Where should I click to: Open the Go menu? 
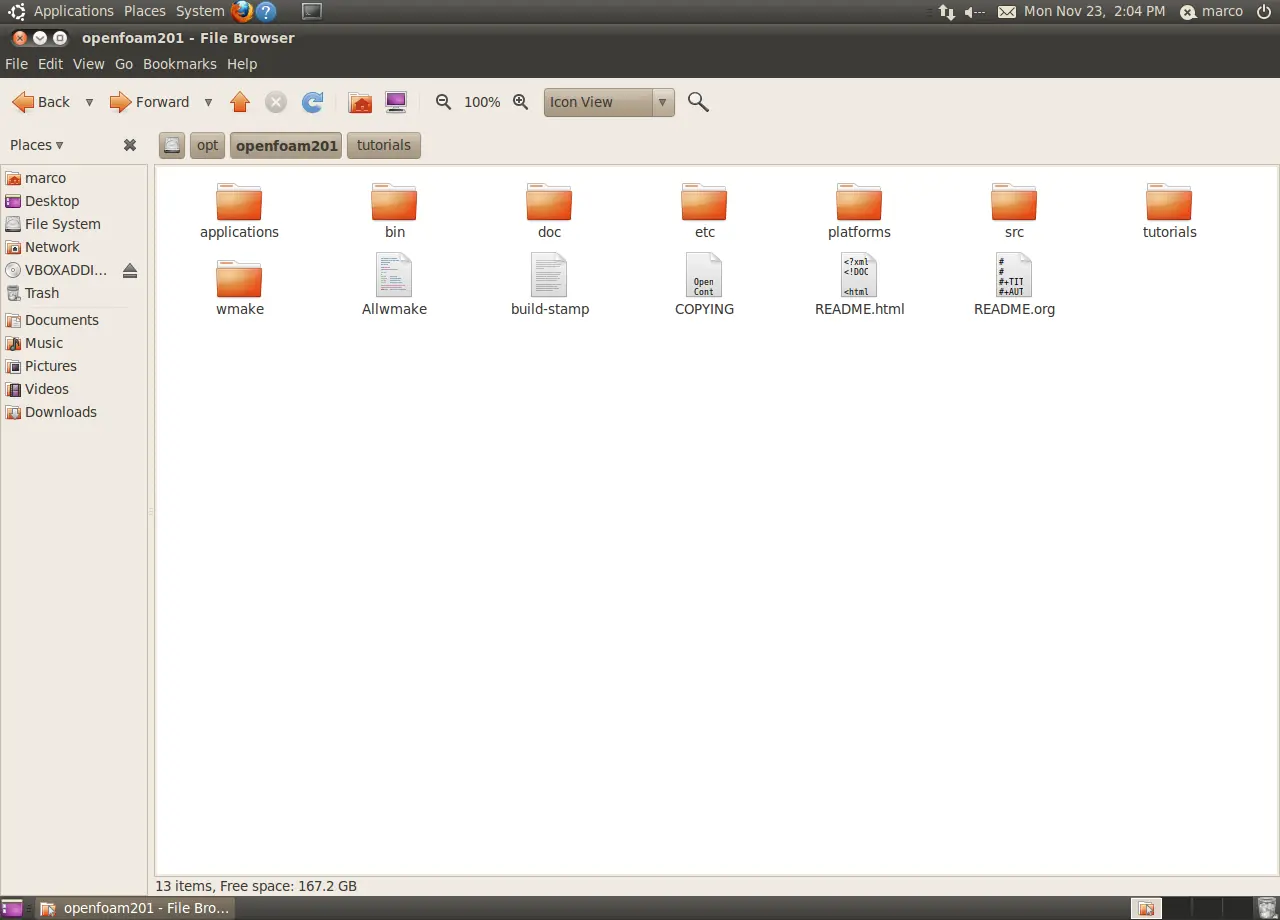coord(124,64)
